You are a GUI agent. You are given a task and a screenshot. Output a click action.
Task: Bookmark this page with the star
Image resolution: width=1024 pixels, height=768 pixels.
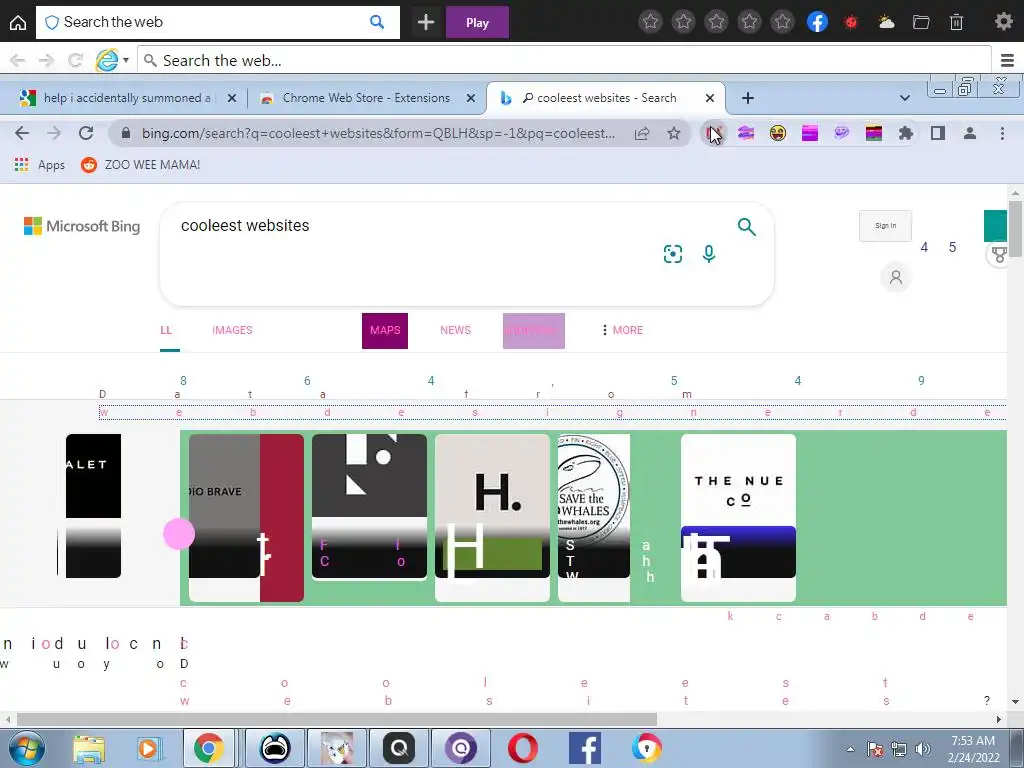click(674, 133)
